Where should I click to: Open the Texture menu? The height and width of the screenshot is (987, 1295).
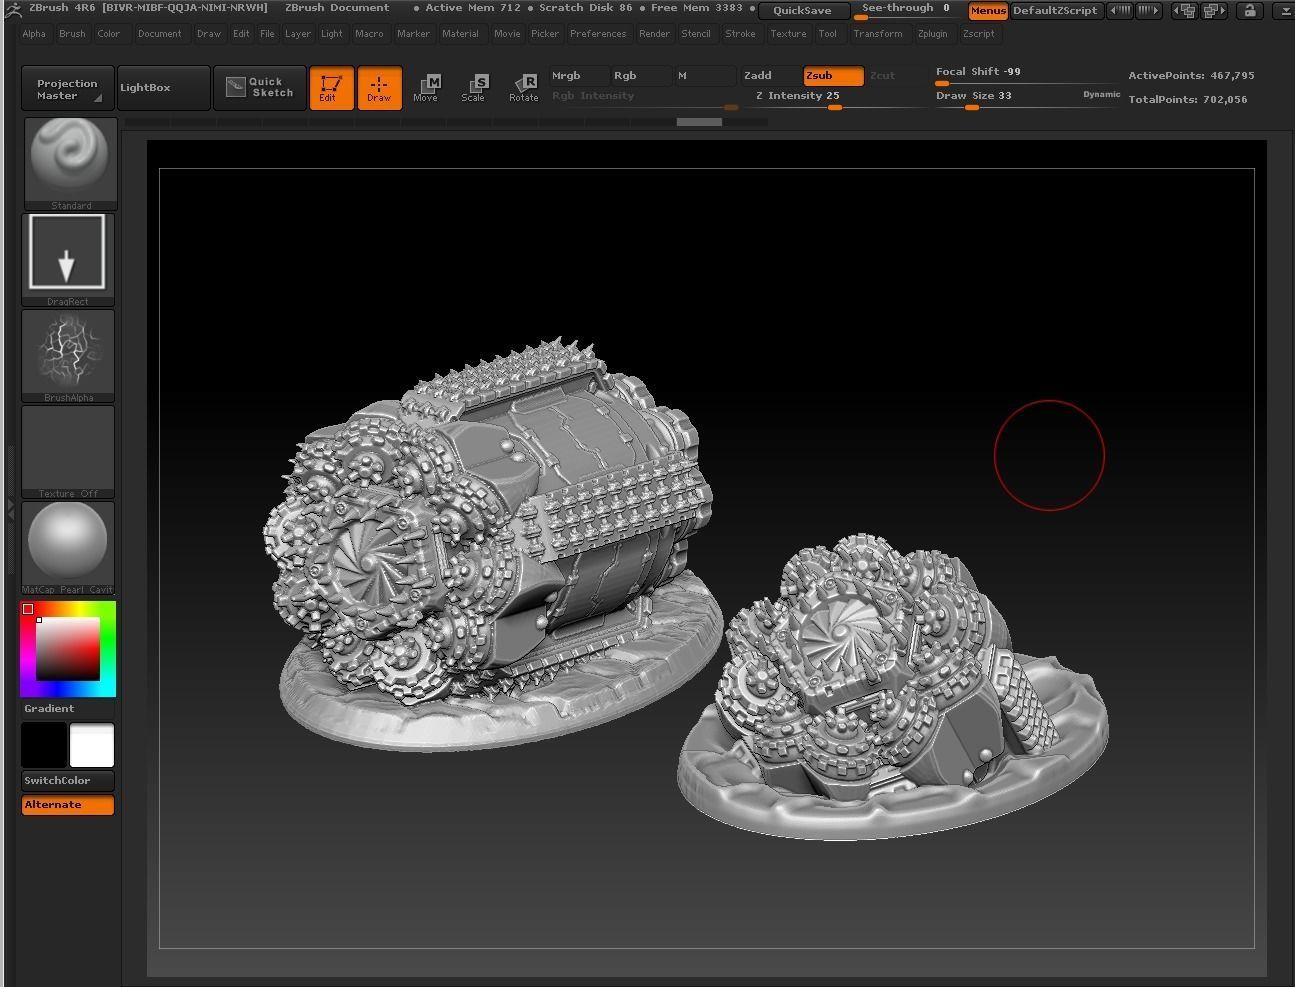[x=788, y=34]
